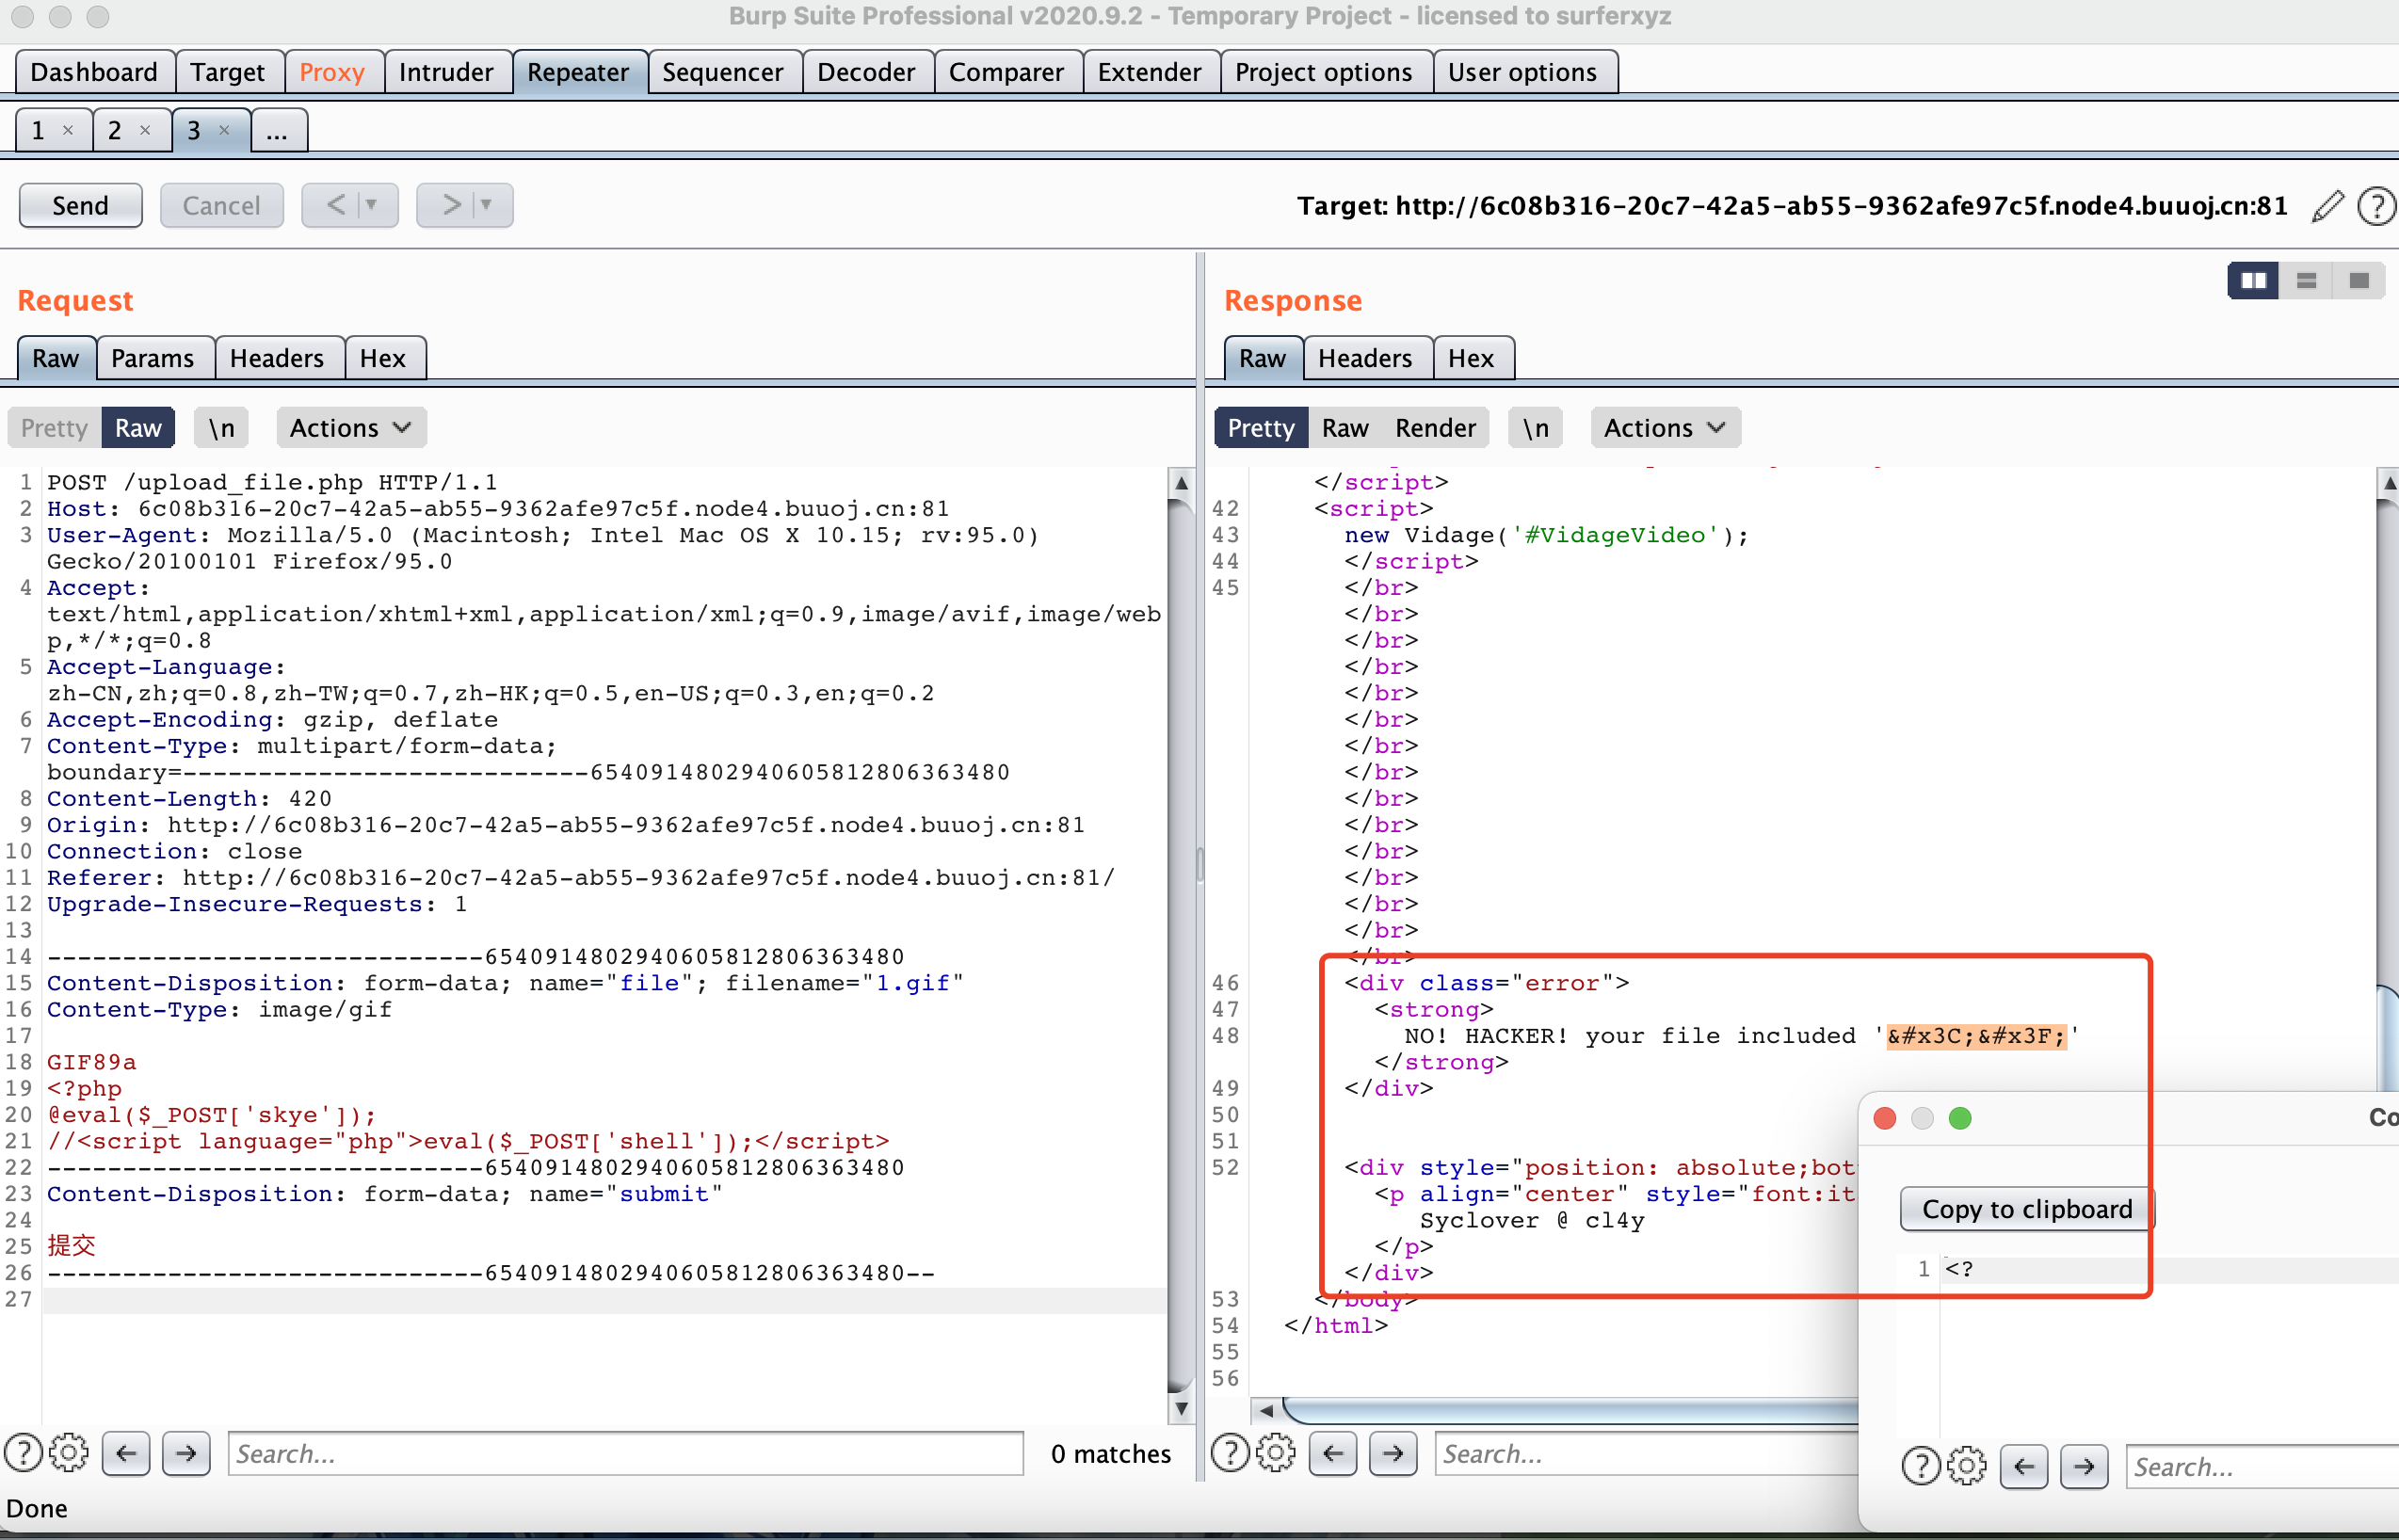
Task: Click response search settings gear icon
Action: click(1275, 1453)
